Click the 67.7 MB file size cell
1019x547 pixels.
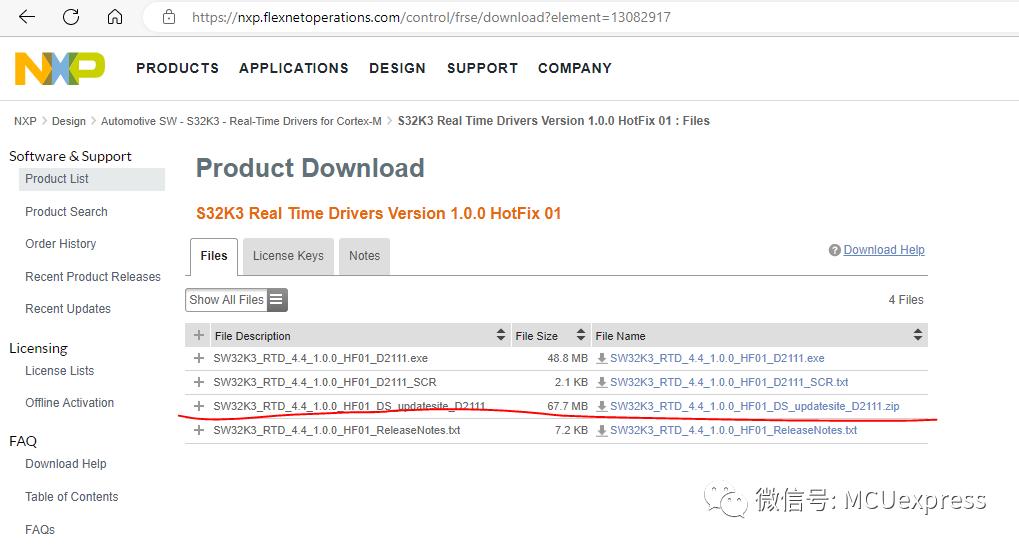tap(567, 407)
